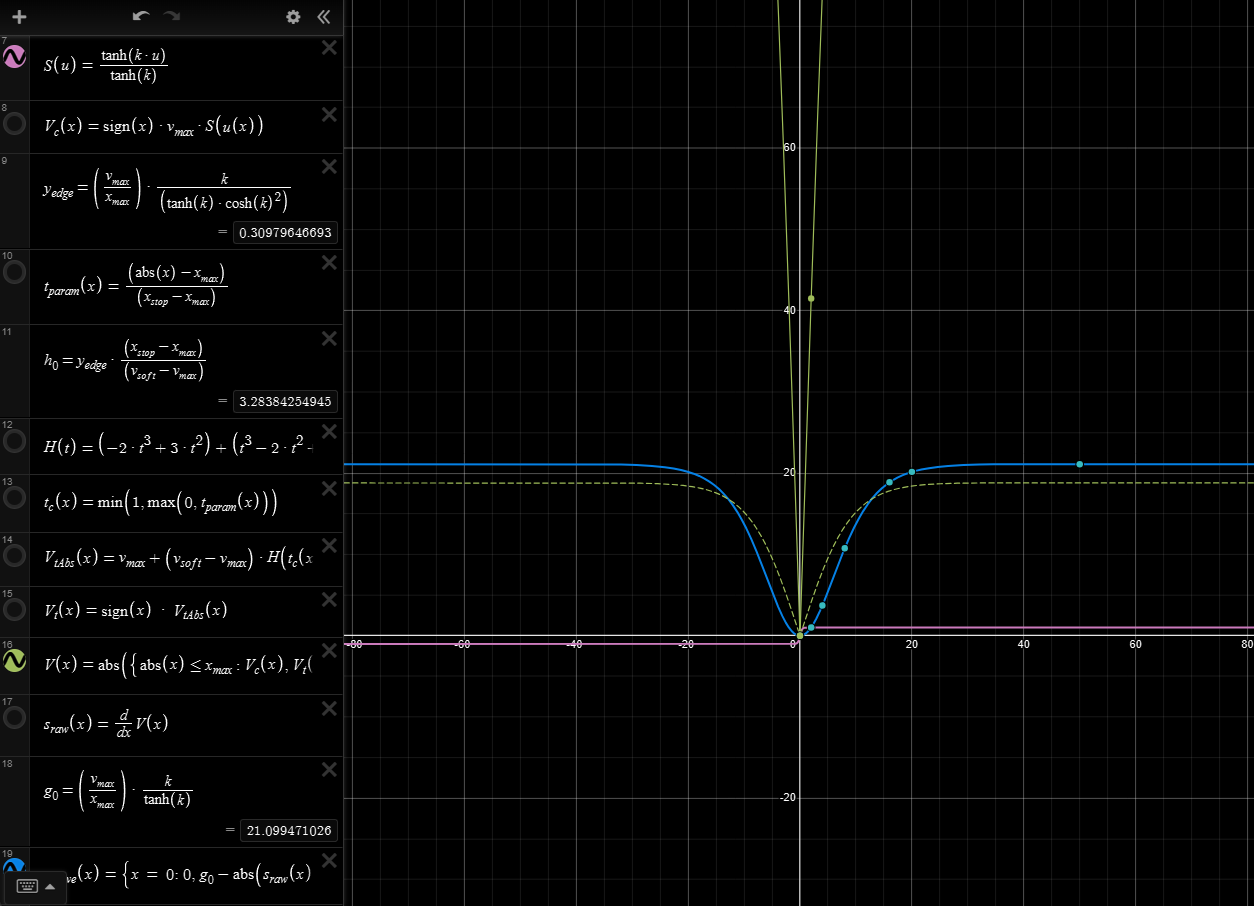The image size is (1254, 906).
Task: Show the s_raw(x) derivative graph
Action: point(15,717)
